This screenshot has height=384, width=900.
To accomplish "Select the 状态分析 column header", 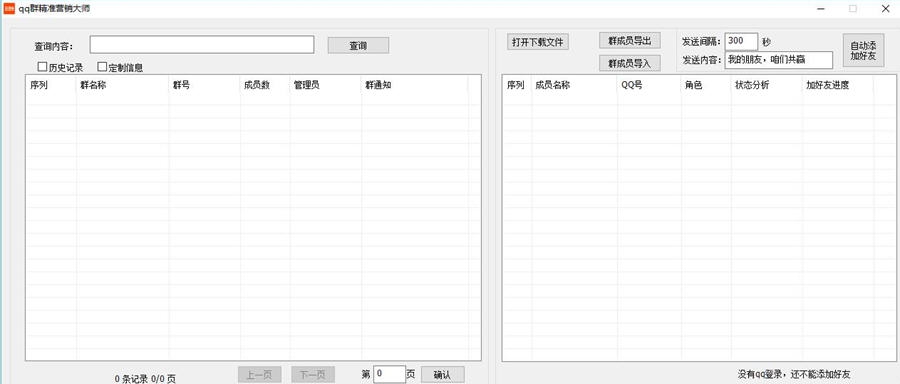I will coord(766,86).
